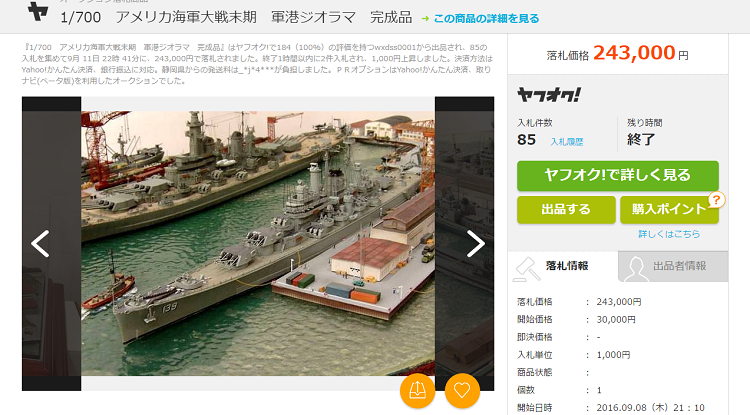Screen dimensions: 750x415
Task: Click the person icon on 出品者情報 tab
Action: tap(636, 269)
